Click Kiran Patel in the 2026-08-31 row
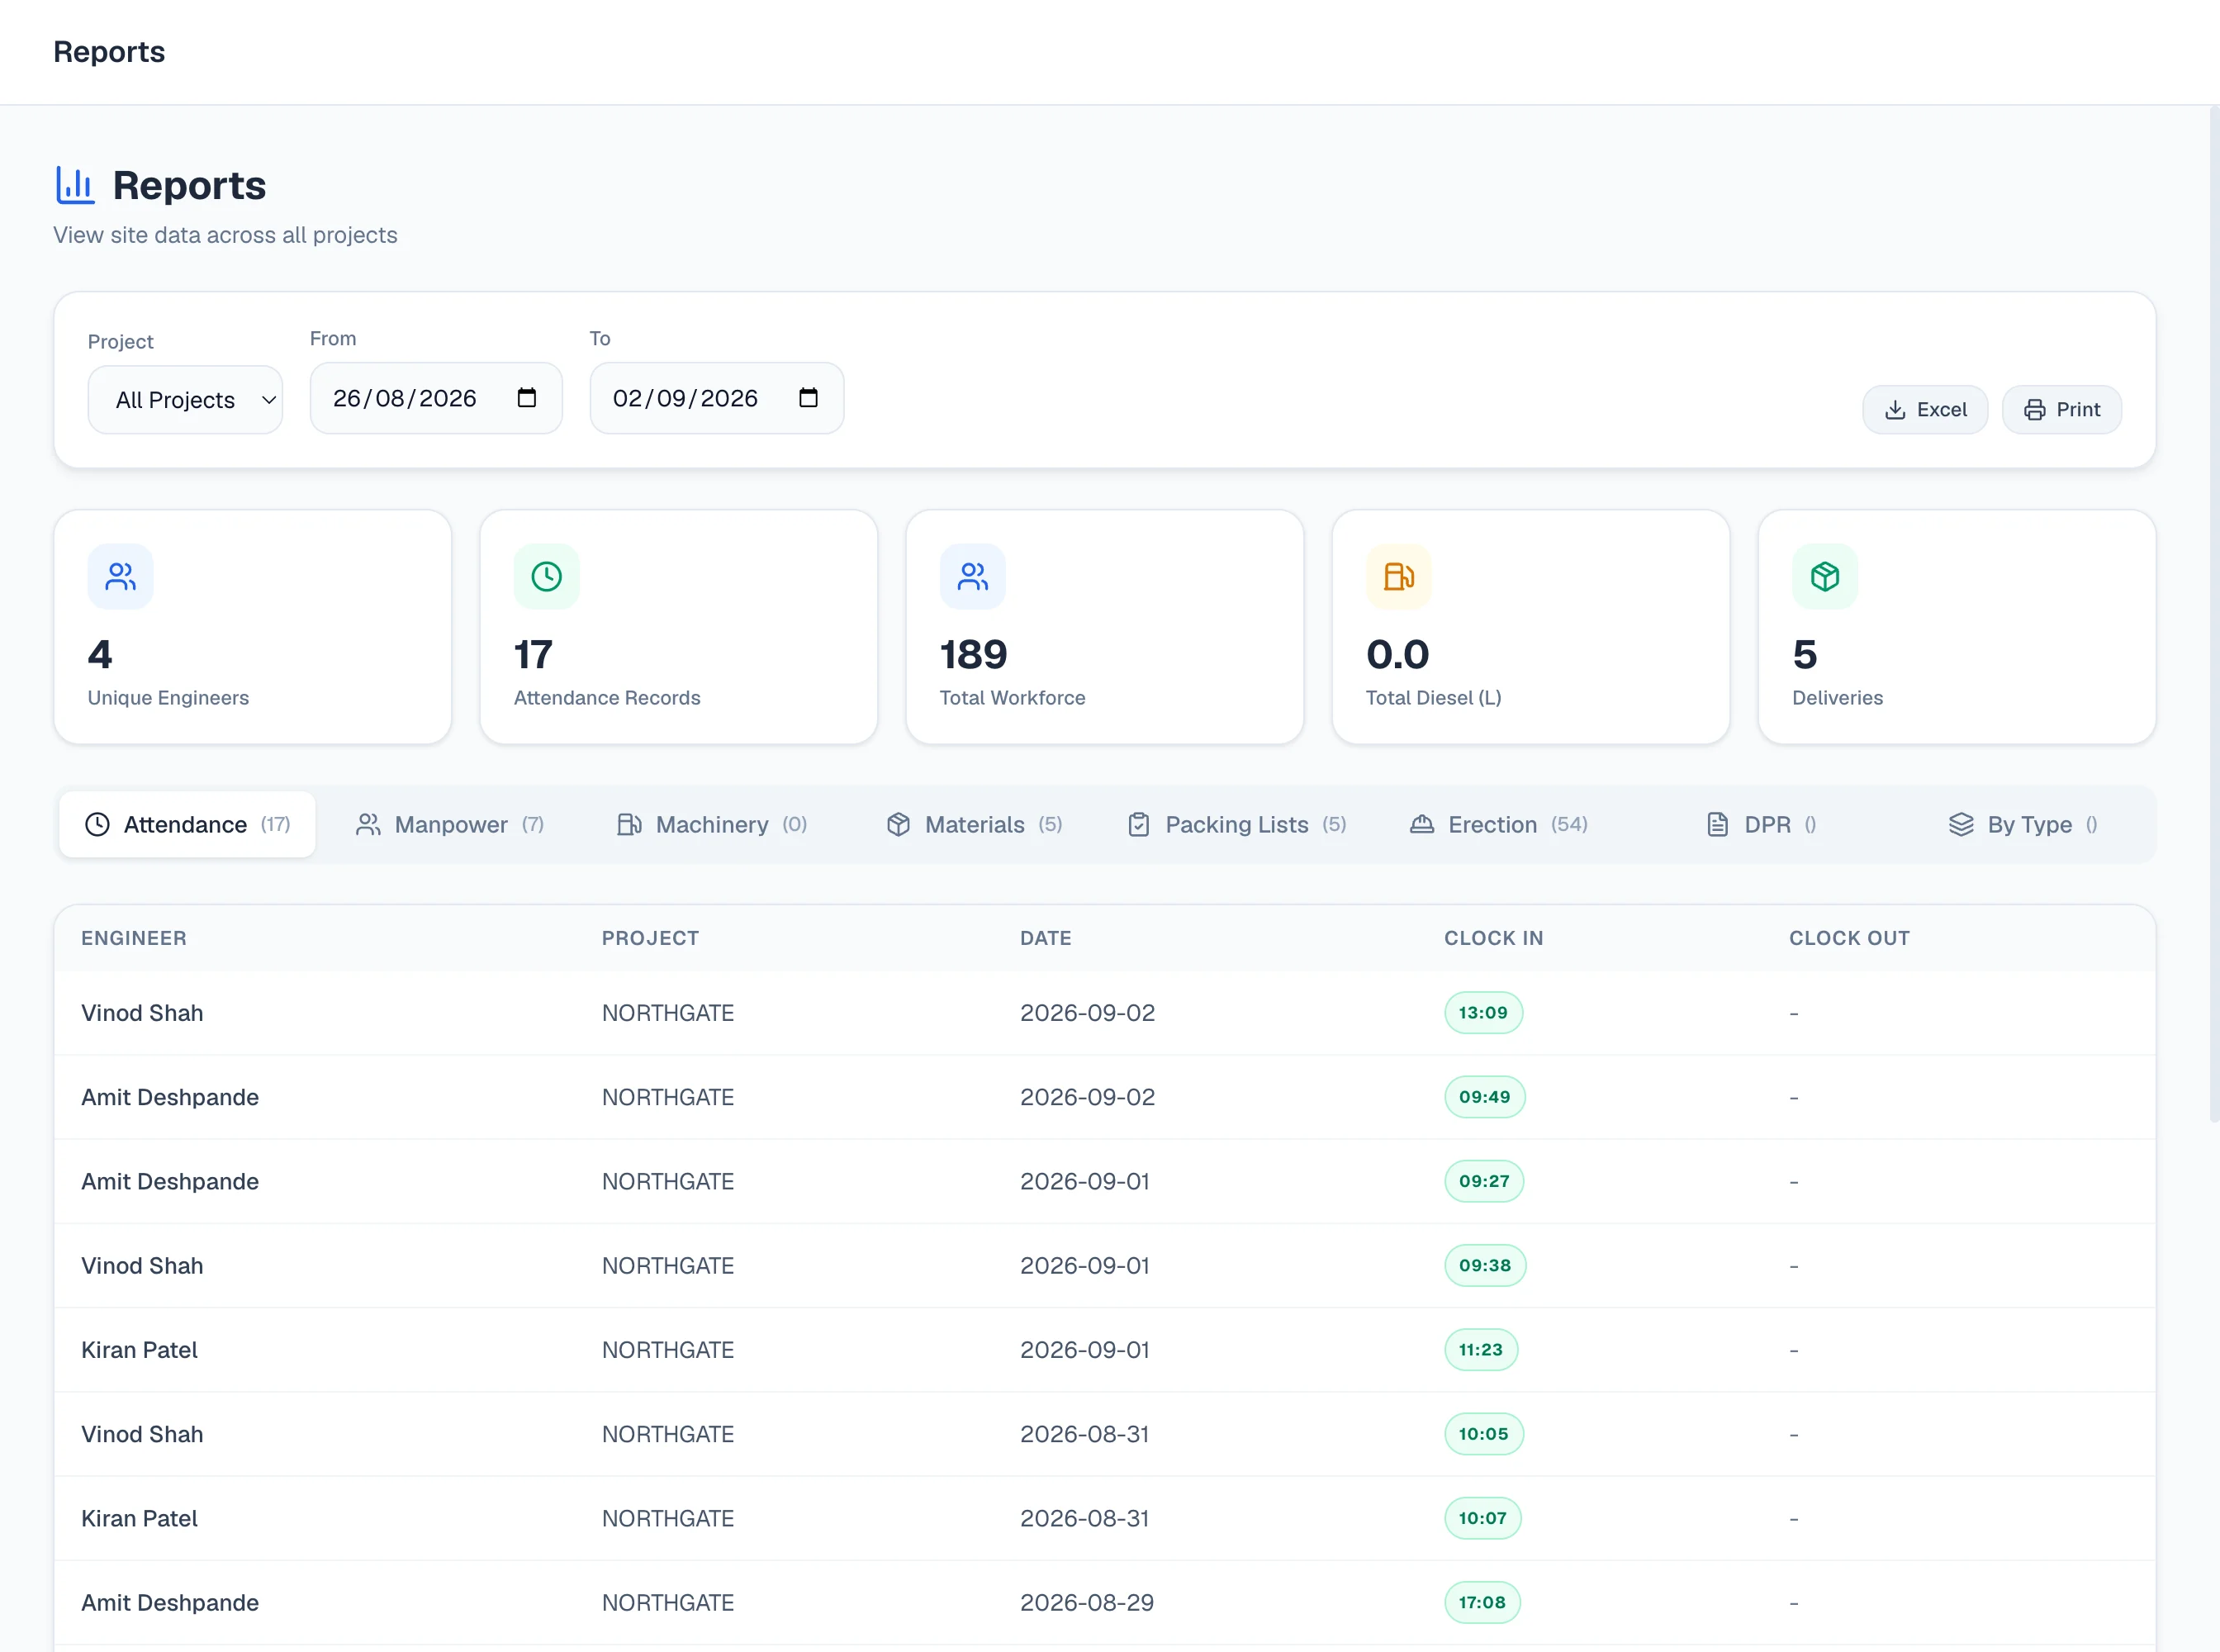Viewport: 2220px width, 1652px height. [139, 1519]
